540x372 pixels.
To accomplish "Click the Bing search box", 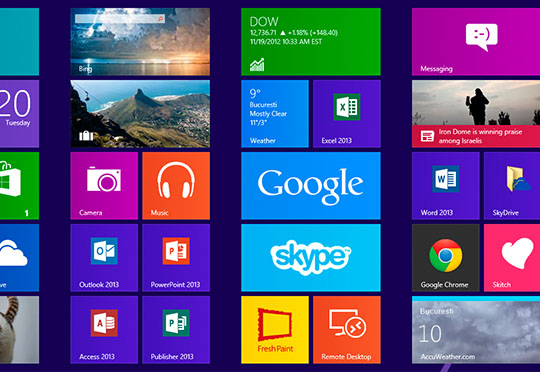I will click(x=120, y=19).
